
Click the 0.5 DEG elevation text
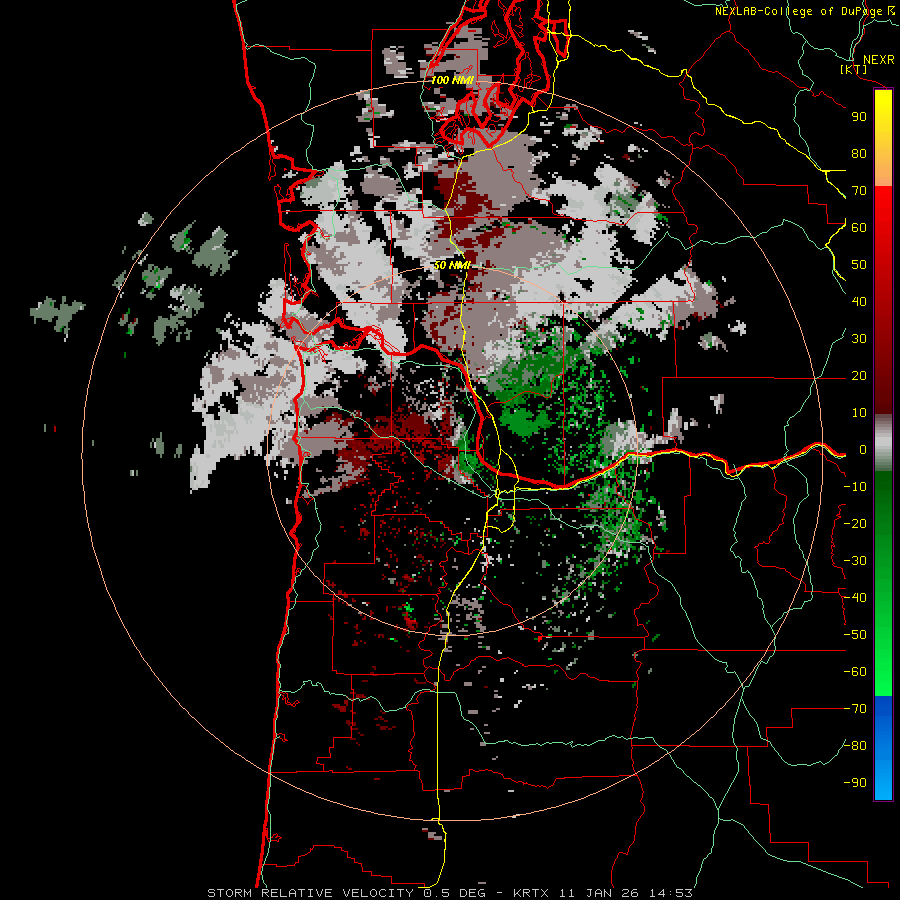click(x=455, y=893)
